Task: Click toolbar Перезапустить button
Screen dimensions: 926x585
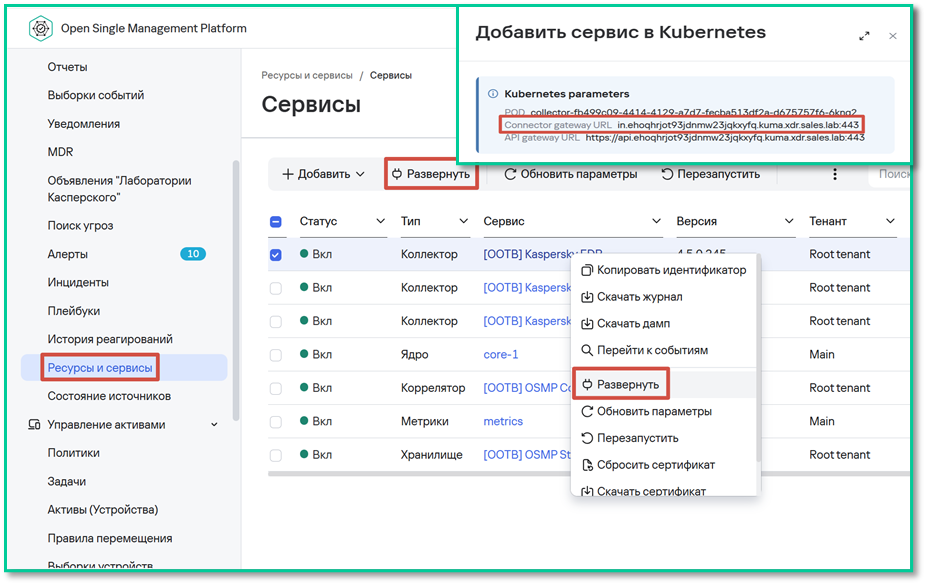Action: point(710,174)
